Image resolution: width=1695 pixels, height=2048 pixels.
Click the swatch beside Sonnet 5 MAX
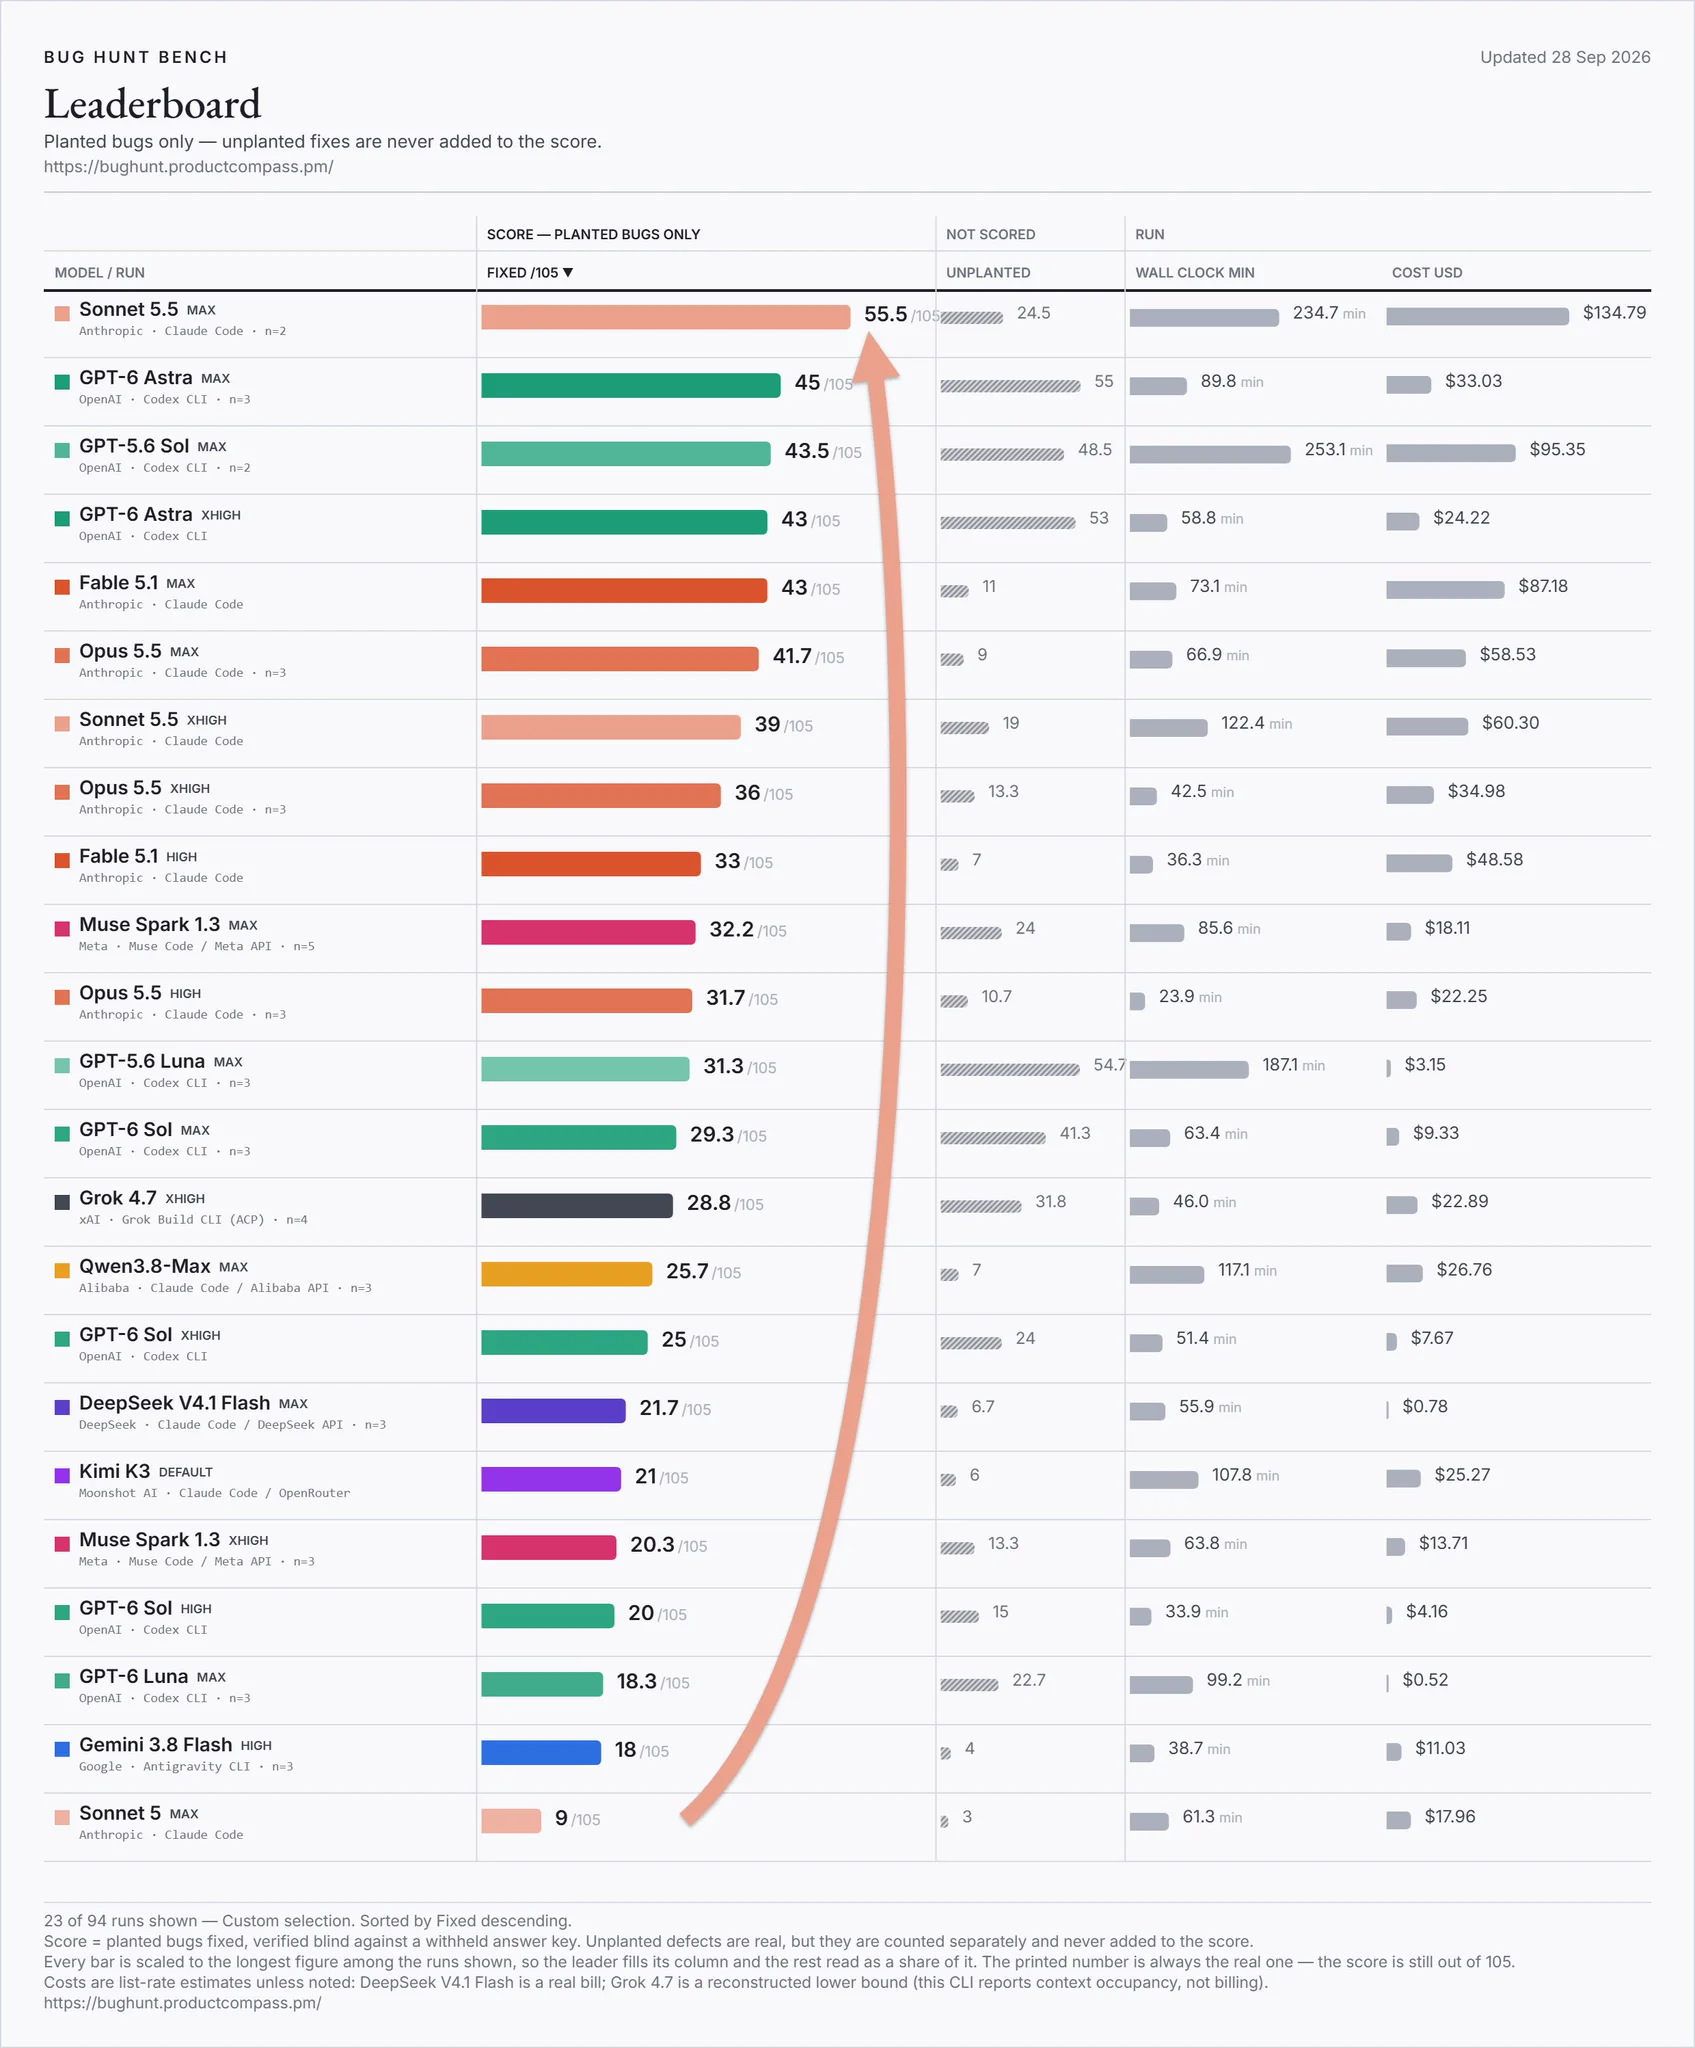coord(62,1817)
